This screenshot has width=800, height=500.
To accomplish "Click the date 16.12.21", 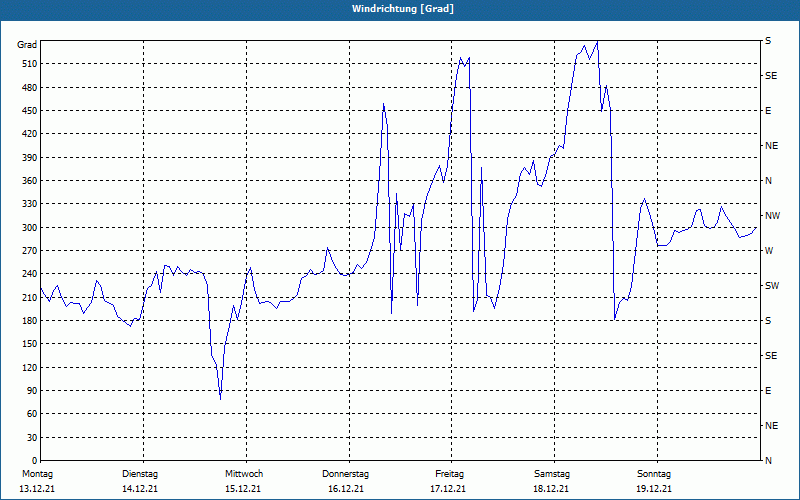I will [346, 489].
